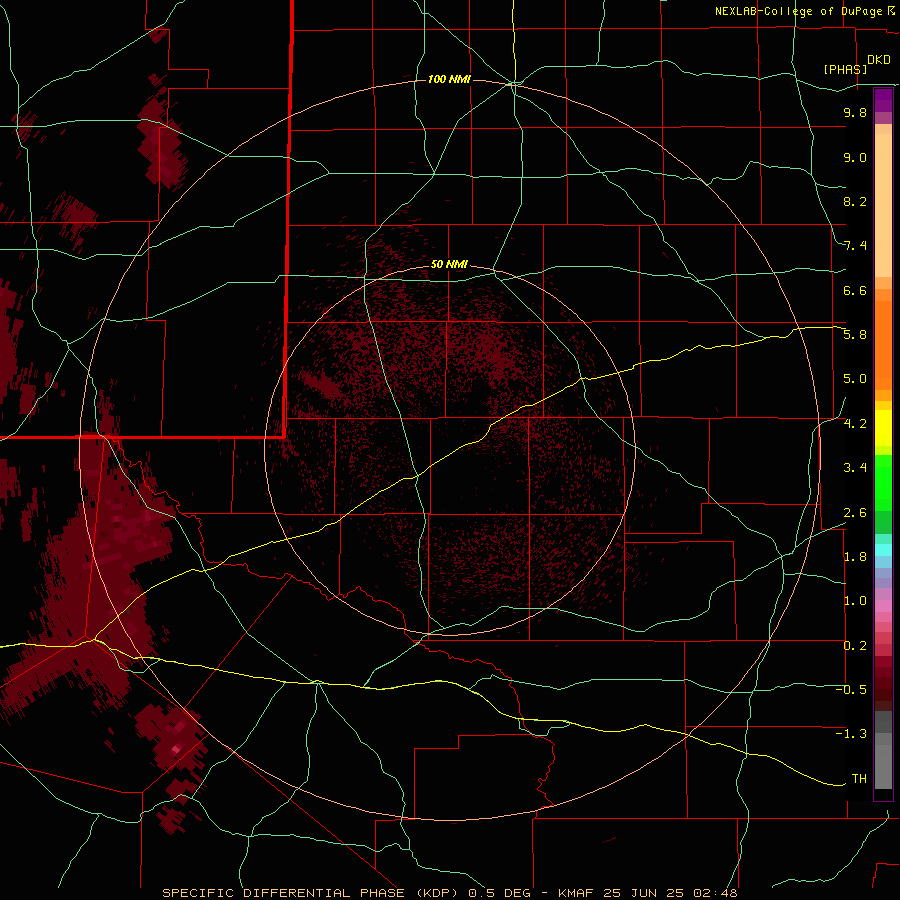Click the 100 NMI range ring label

coord(449,79)
